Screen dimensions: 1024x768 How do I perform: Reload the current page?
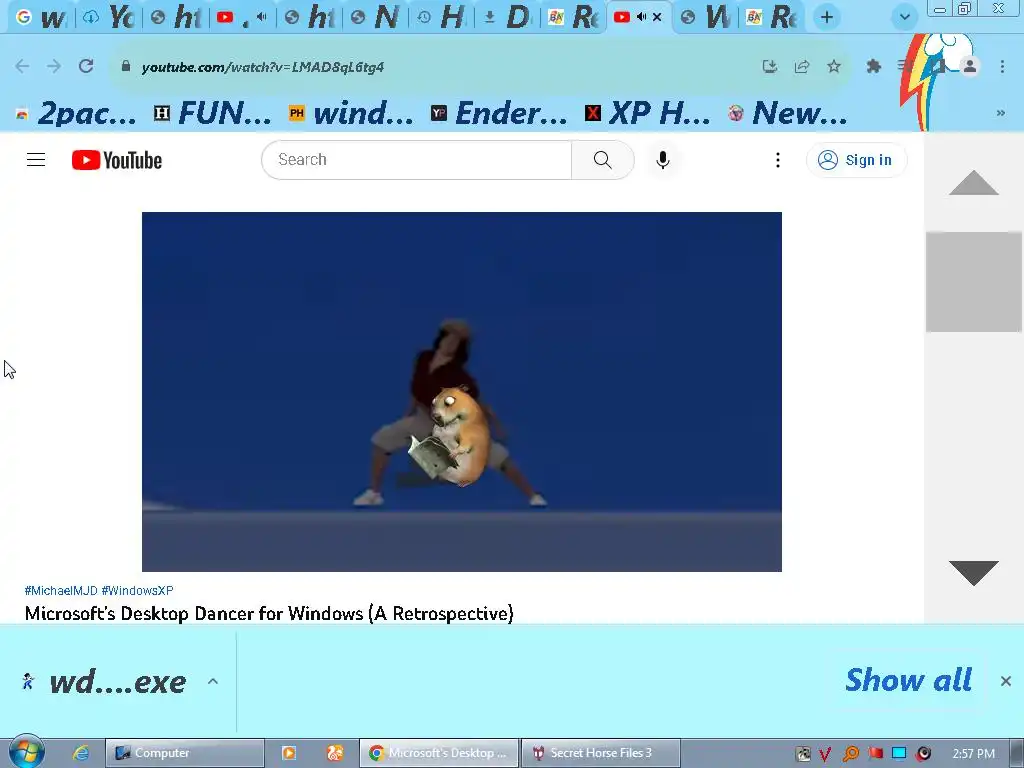[86, 67]
